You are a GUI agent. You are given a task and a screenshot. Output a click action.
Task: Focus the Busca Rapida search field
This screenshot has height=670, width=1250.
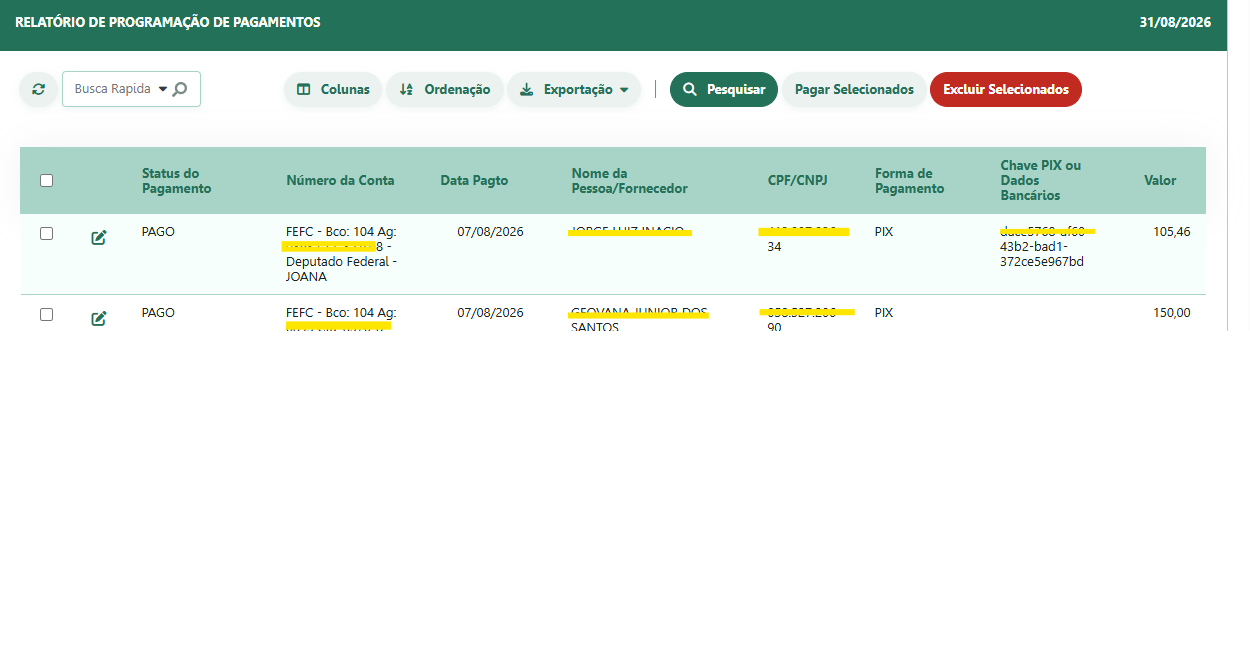pyautogui.click(x=131, y=89)
